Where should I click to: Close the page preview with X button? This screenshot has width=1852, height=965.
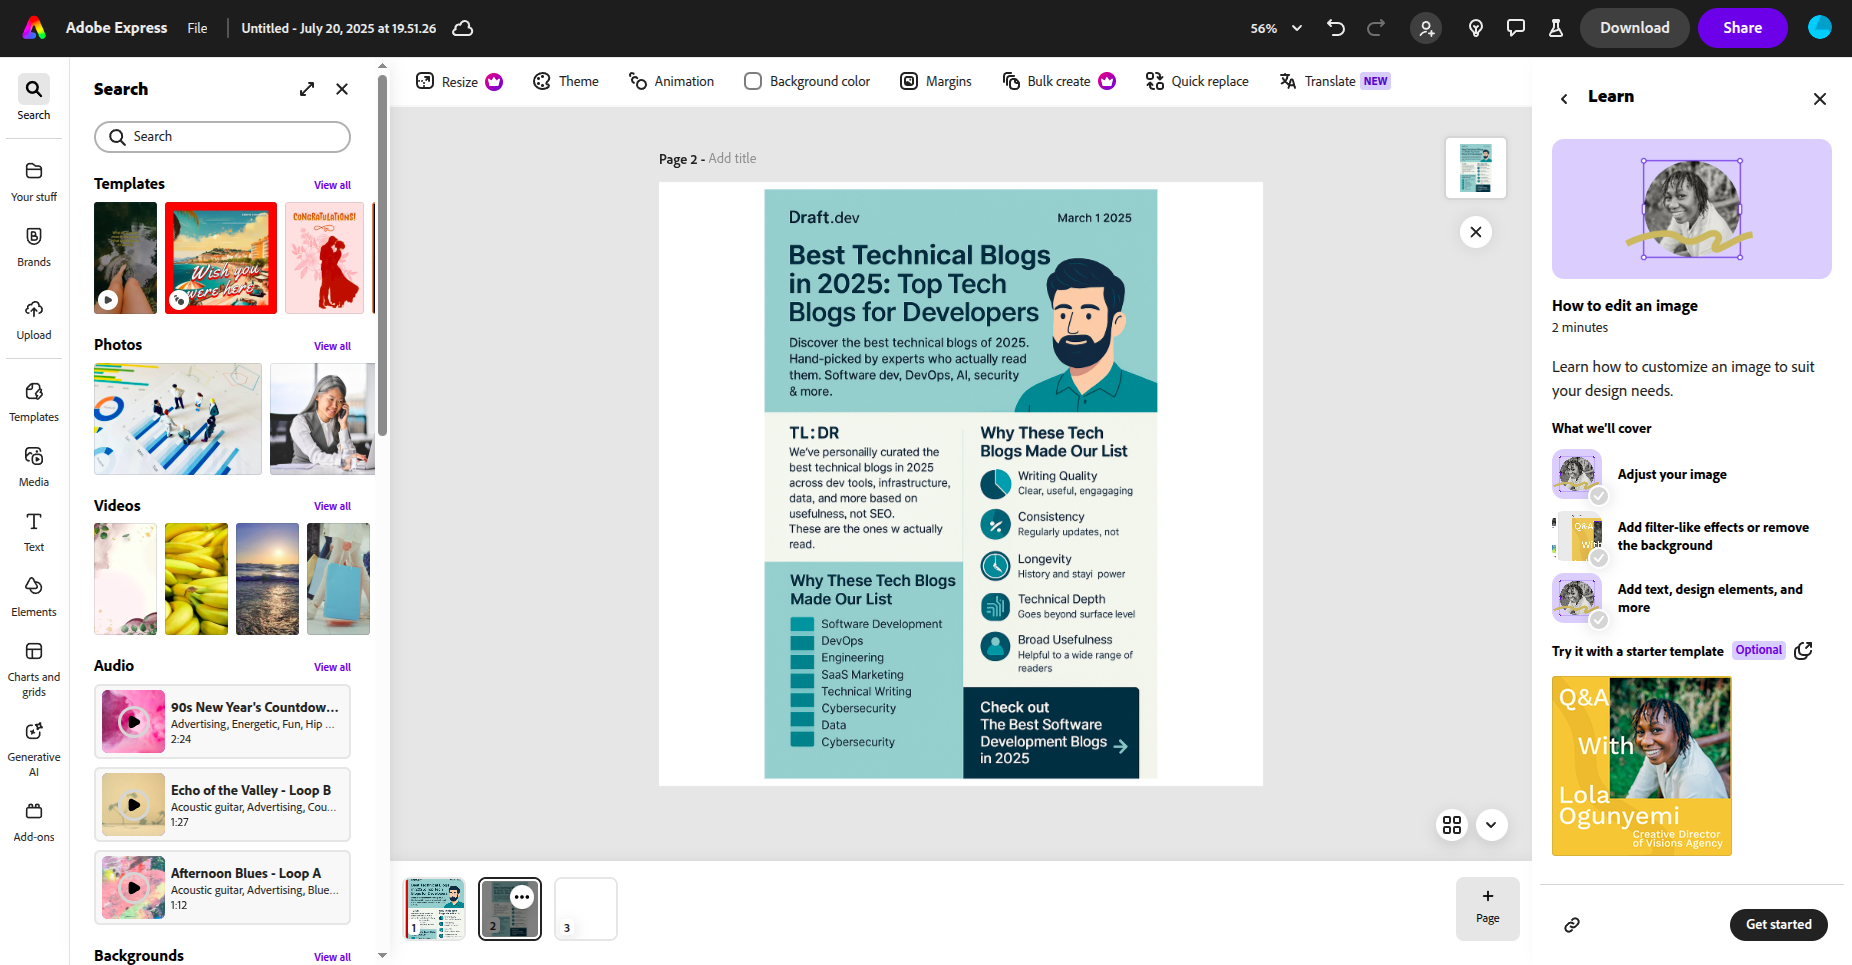(1476, 232)
